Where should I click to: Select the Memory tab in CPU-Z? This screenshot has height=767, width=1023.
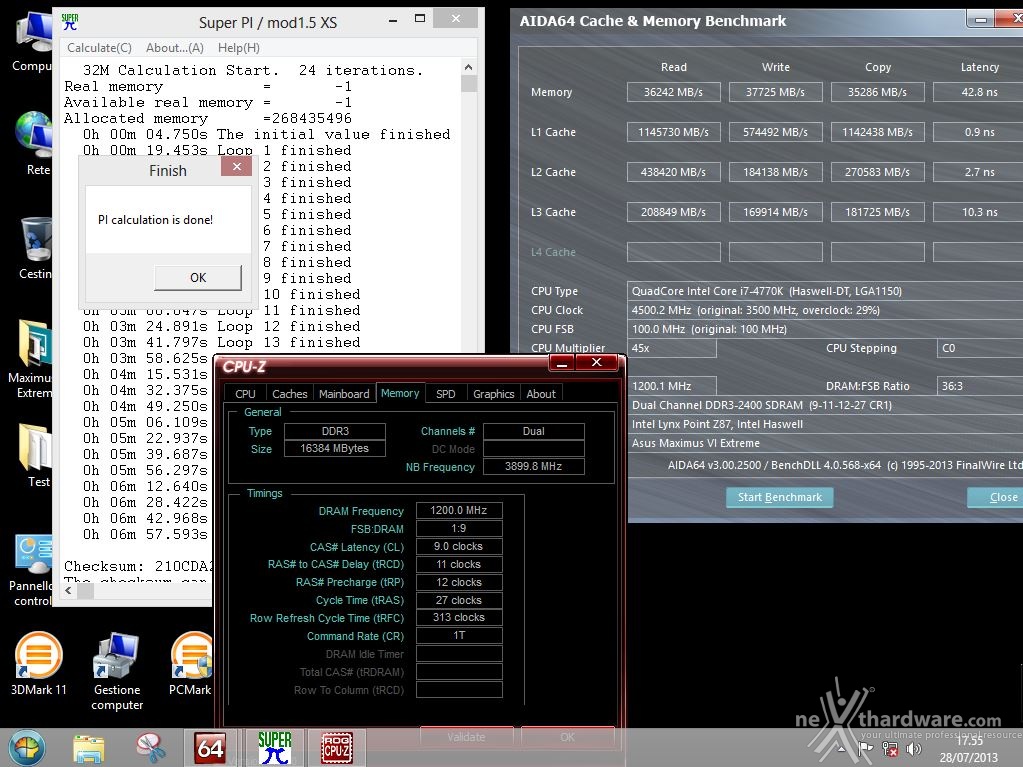click(400, 393)
